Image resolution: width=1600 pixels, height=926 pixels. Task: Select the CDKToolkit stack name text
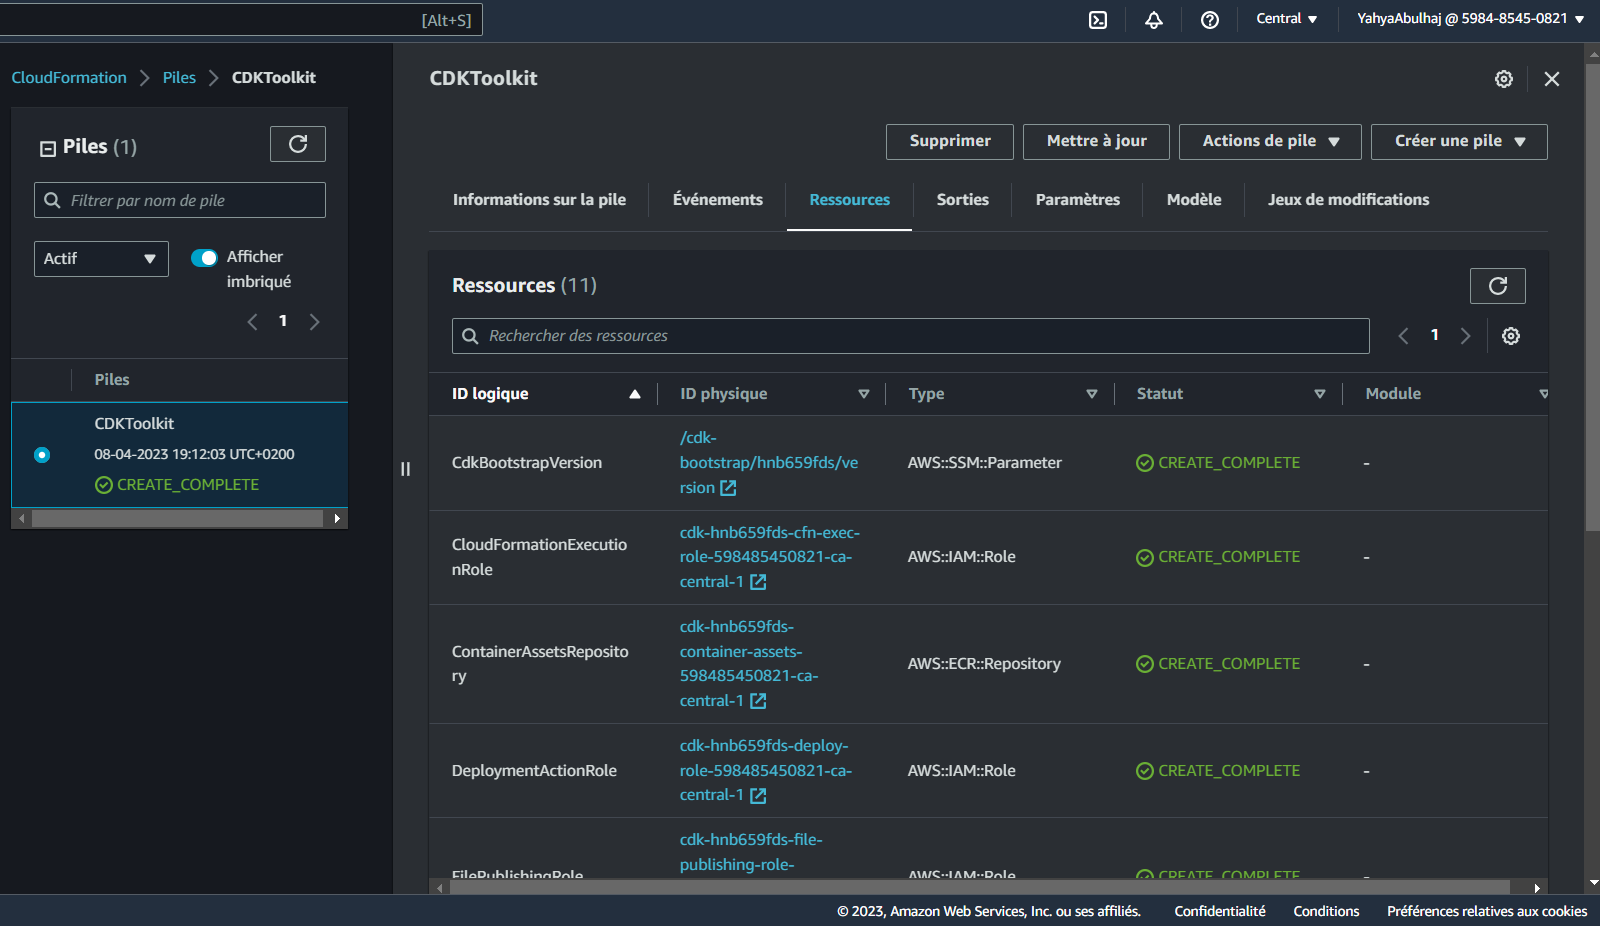134,424
